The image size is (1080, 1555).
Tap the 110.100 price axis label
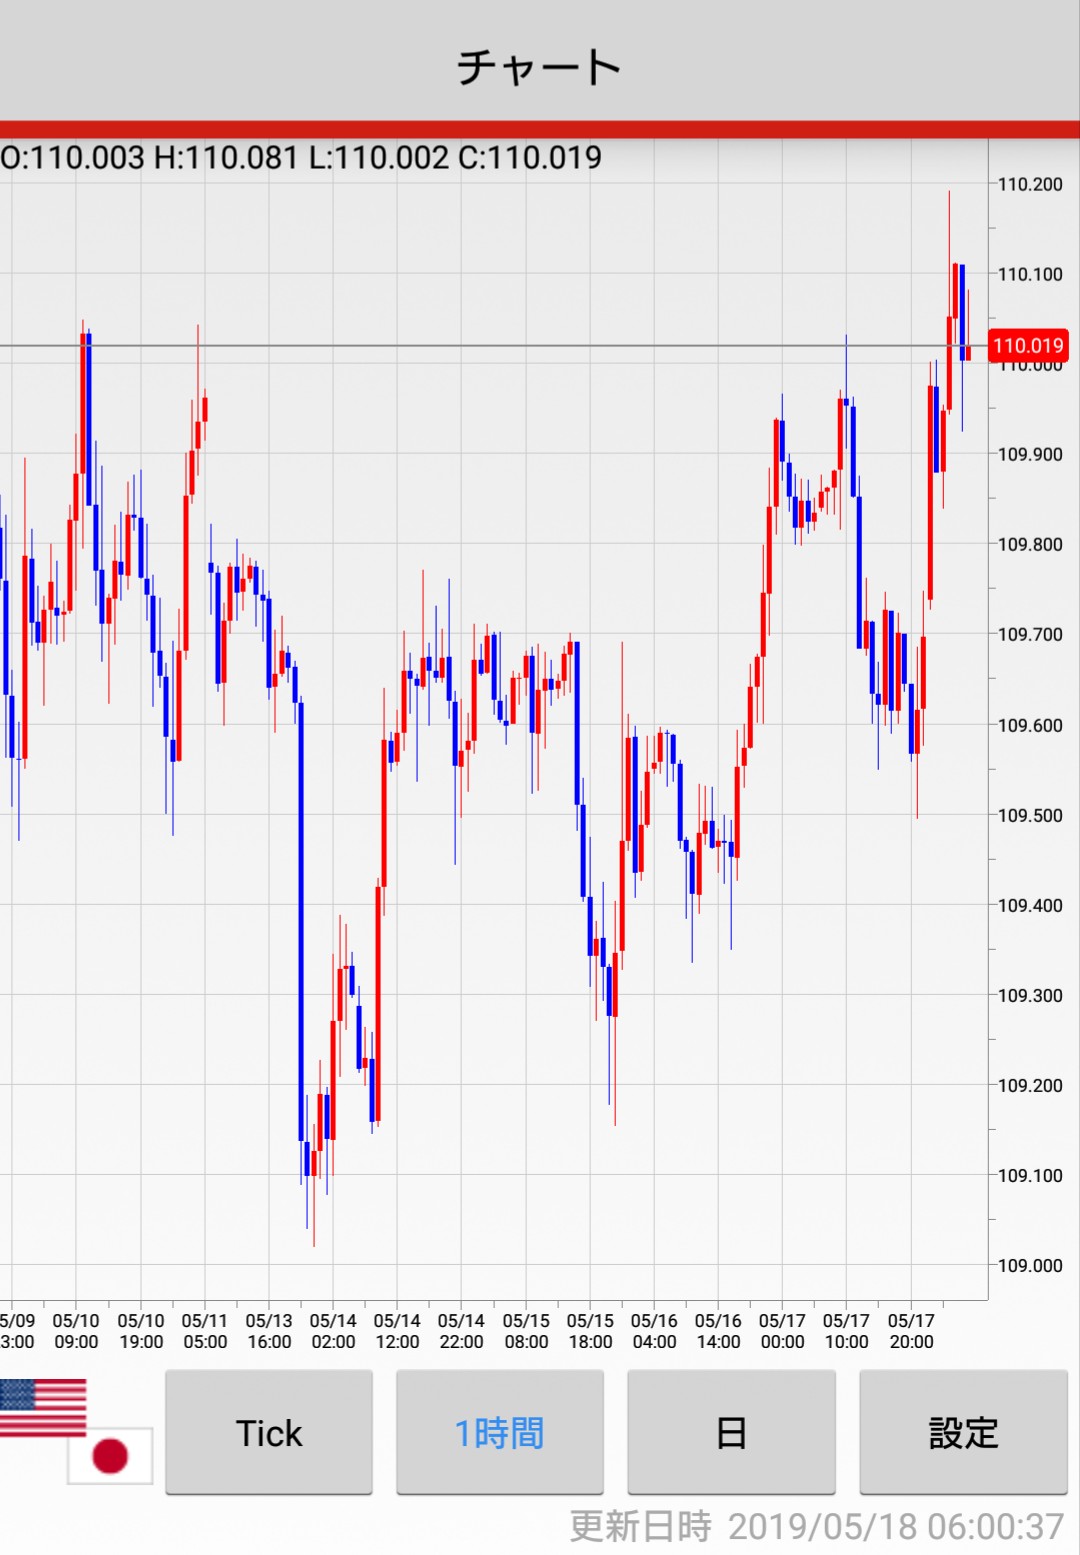[1030, 274]
